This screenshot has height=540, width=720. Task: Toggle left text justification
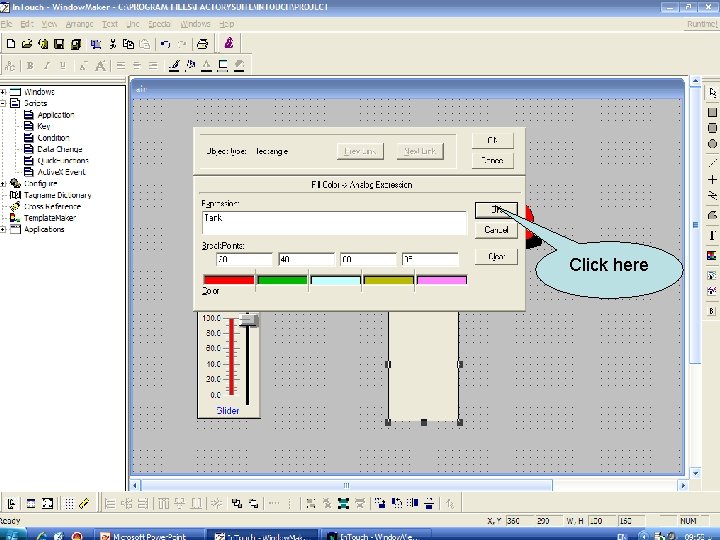coord(121,66)
